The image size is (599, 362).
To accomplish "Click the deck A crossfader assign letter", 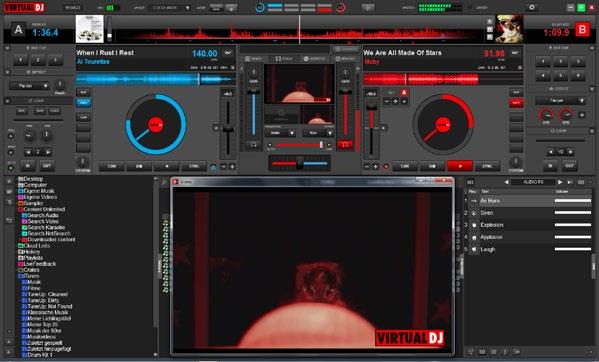I will click(x=18, y=30).
